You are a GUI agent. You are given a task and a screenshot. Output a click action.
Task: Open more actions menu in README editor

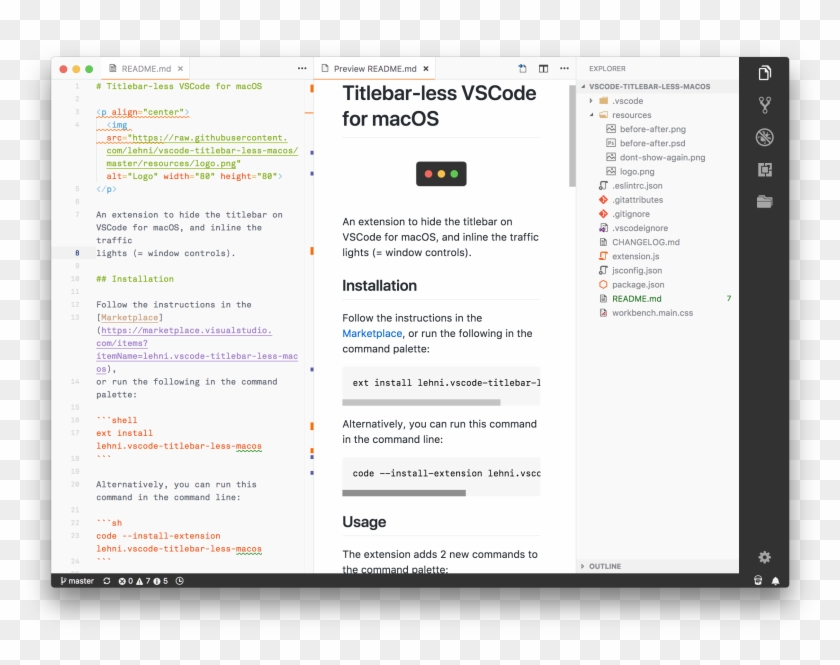click(x=302, y=68)
